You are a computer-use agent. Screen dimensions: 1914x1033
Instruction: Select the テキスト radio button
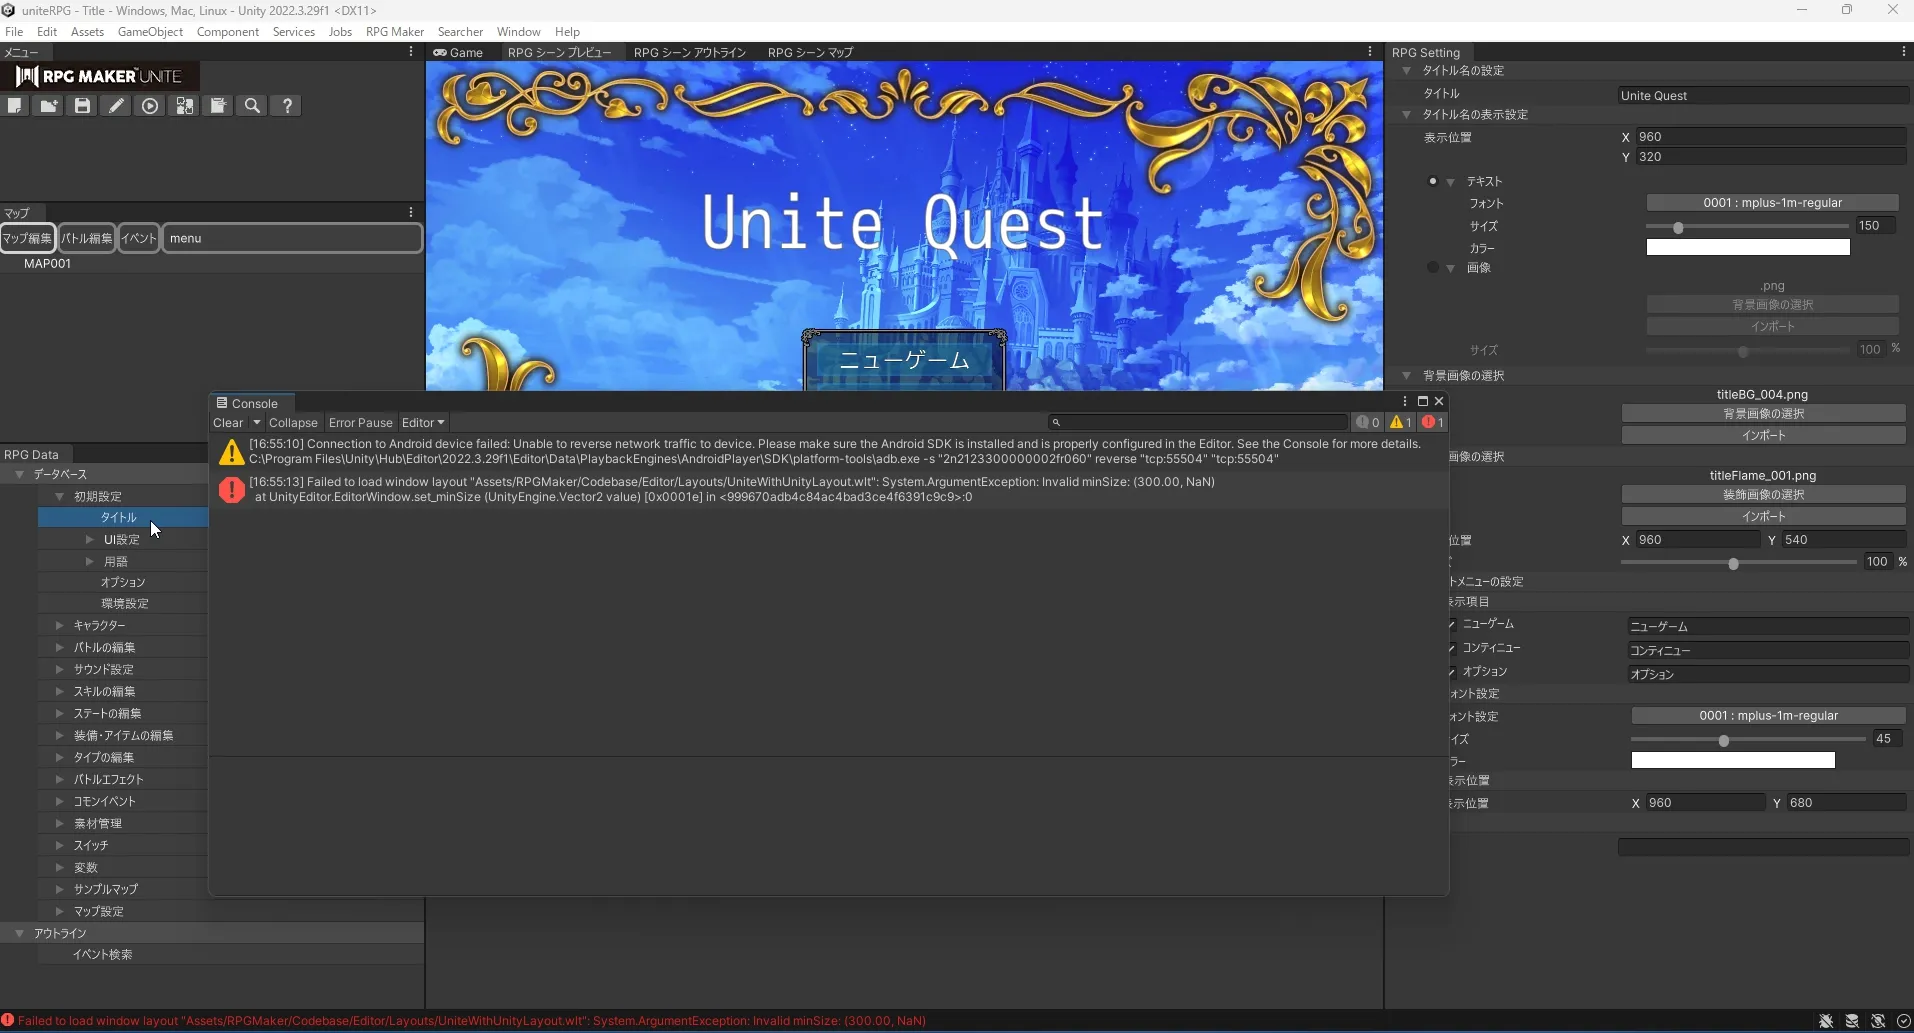[x=1433, y=181]
